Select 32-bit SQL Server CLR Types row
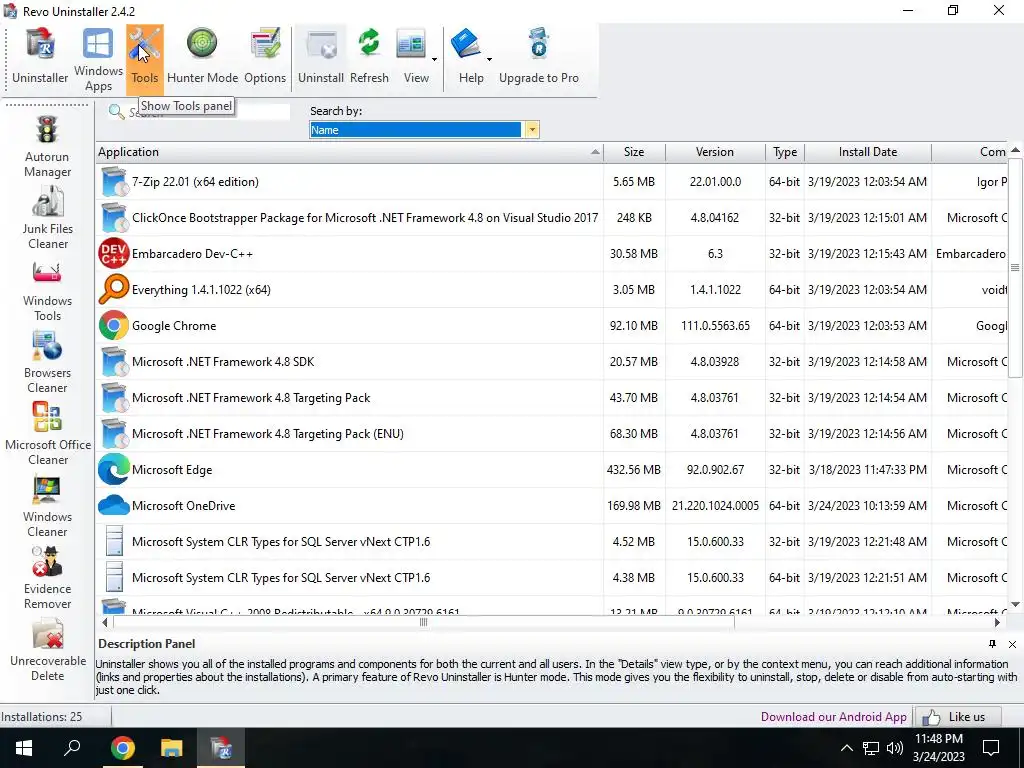This screenshot has width=1024, height=768. click(552, 541)
